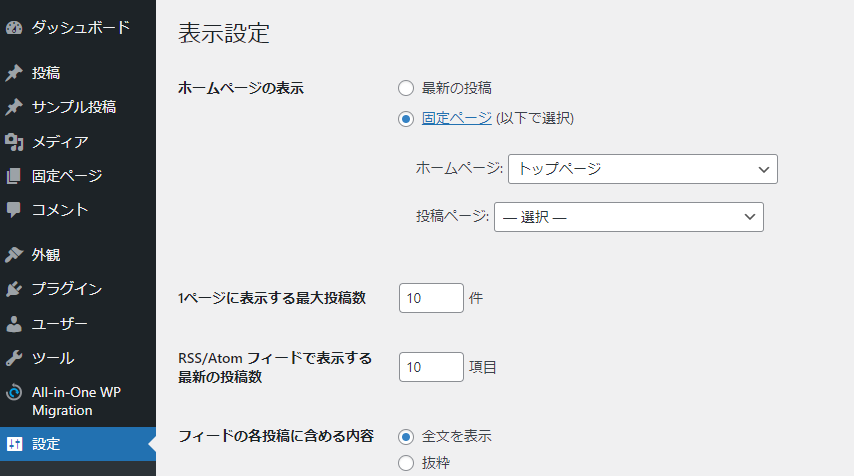The height and width of the screenshot is (476, 854).
Task: Open the プラグイン plug icon
Action: click(14, 289)
